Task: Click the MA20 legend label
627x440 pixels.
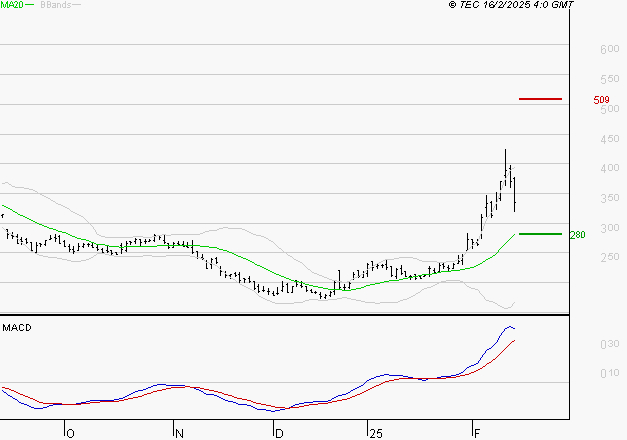Action: pos(13,5)
